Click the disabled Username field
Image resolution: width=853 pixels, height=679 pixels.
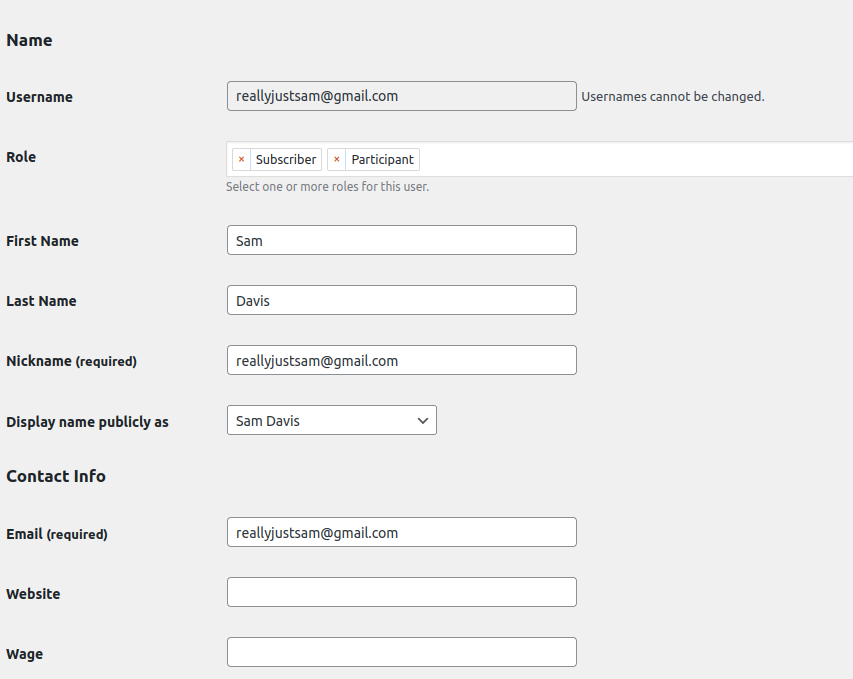[x=401, y=97]
